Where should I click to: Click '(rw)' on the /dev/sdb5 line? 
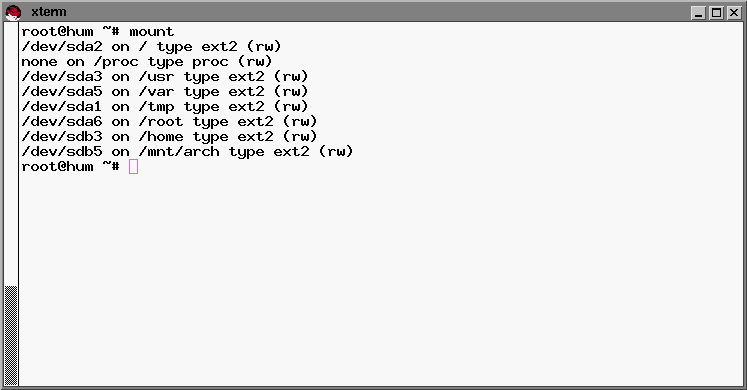(x=336, y=152)
